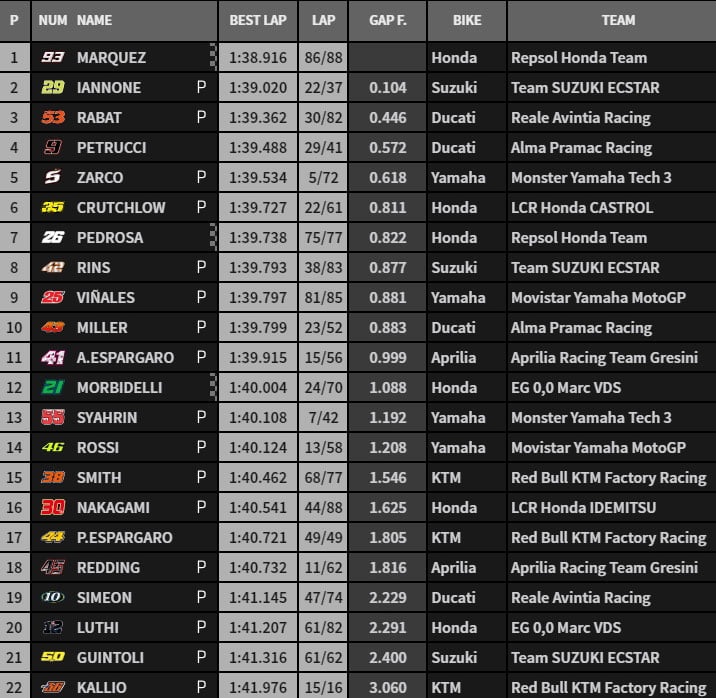Image resolution: width=716 pixels, height=698 pixels.
Task: Click Rossi's yellow 46 number icon
Action: pos(53,447)
